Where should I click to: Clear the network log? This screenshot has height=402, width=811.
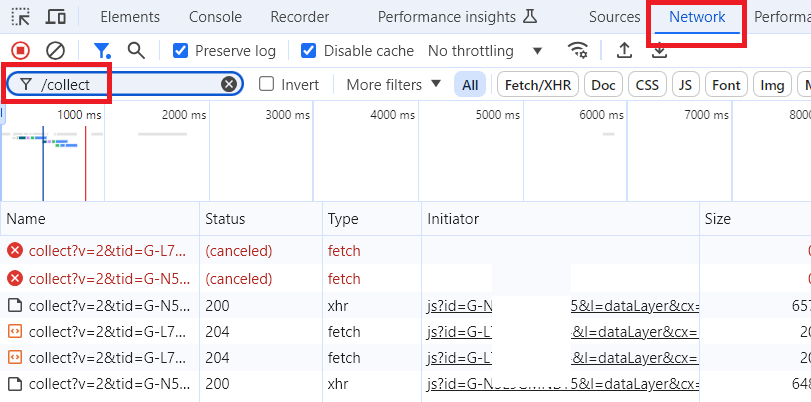click(x=56, y=50)
